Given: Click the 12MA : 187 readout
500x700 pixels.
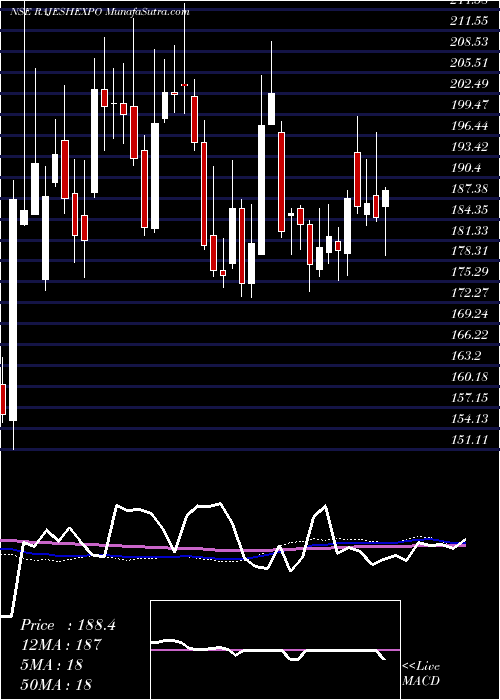Looking at the screenshot, I should pos(61,645).
